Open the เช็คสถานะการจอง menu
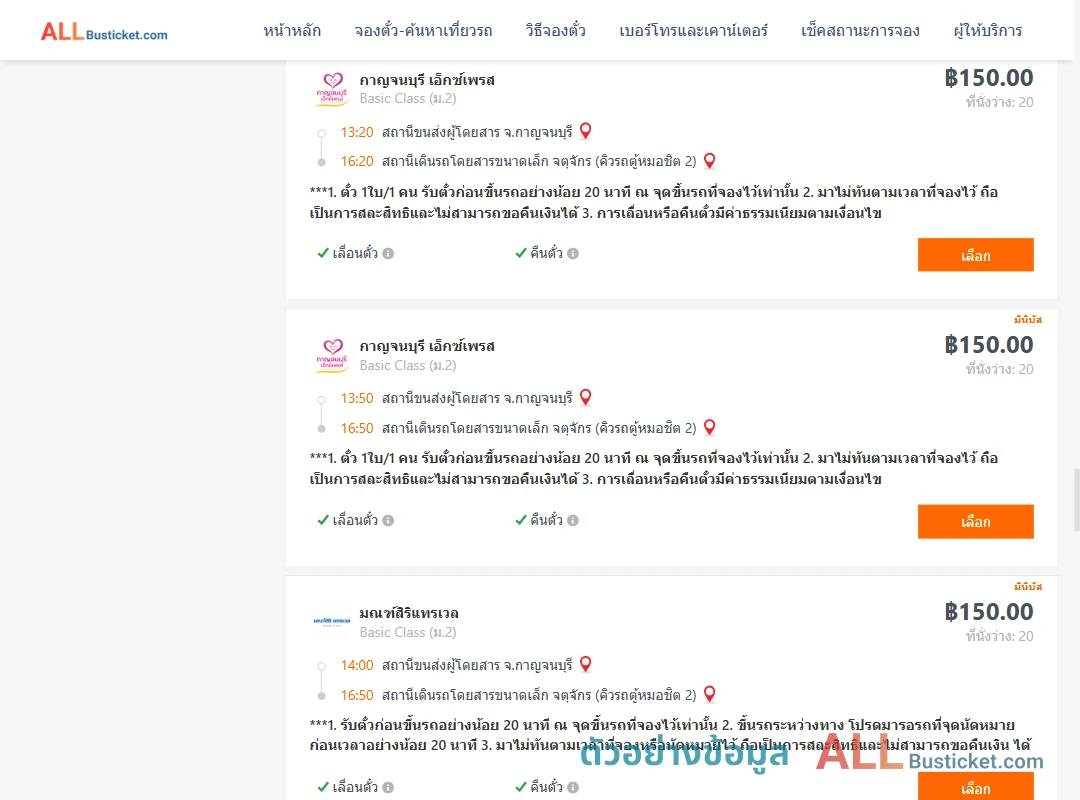 click(x=860, y=31)
